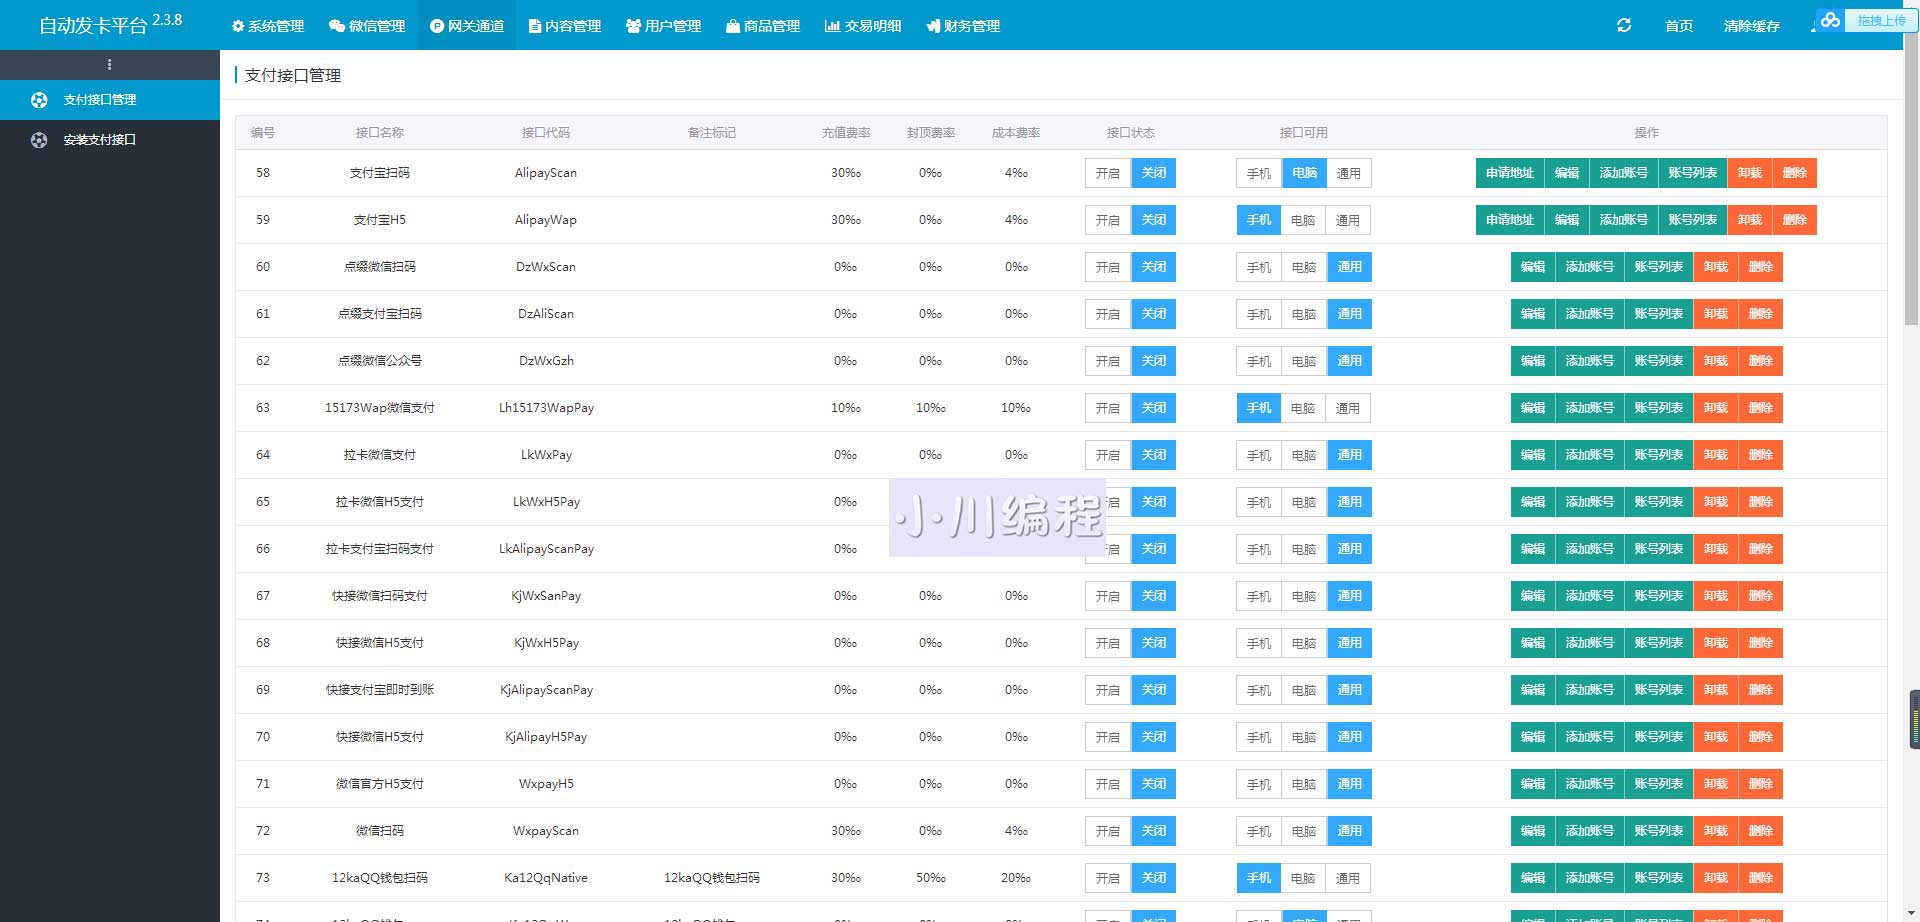The width and height of the screenshot is (1920, 922).
Task: Set 支付宝H5 availability to 电脑
Action: 1303,220
